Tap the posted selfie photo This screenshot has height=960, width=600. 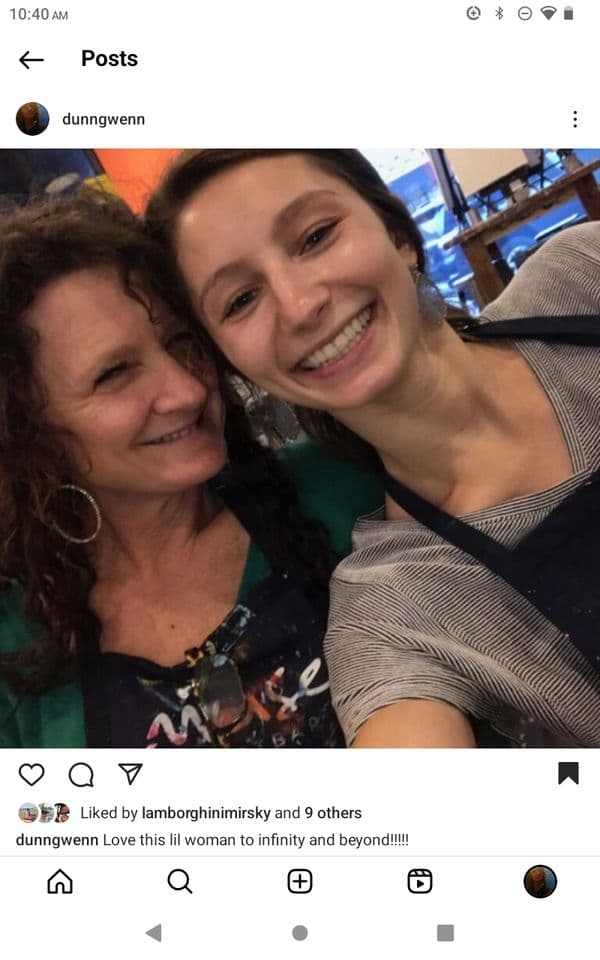[300, 448]
